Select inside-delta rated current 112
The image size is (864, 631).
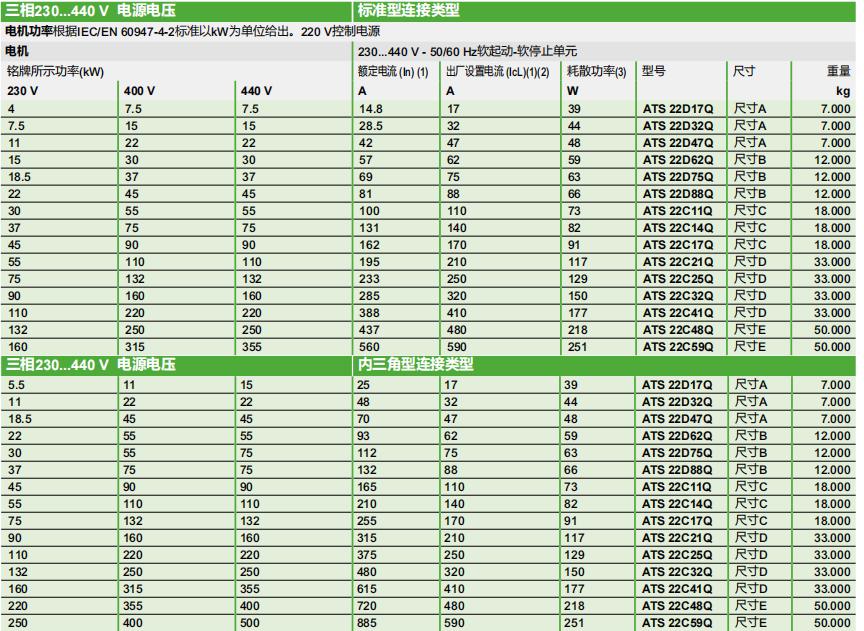pos(367,454)
